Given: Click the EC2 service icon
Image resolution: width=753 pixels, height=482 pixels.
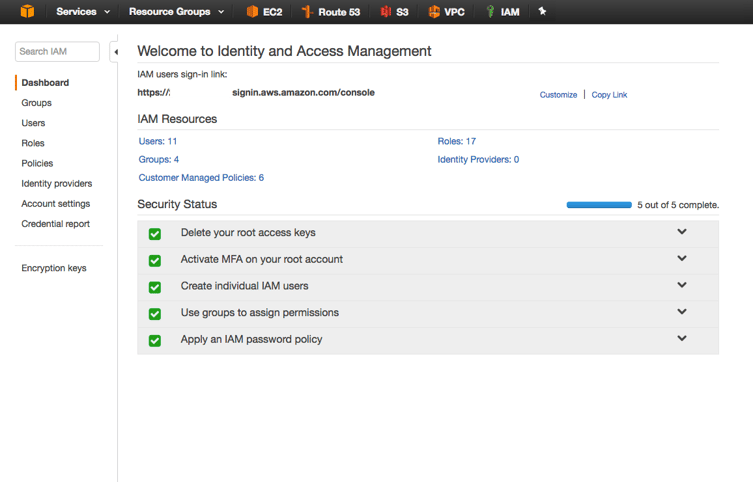Looking at the screenshot, I should (252, 12).
